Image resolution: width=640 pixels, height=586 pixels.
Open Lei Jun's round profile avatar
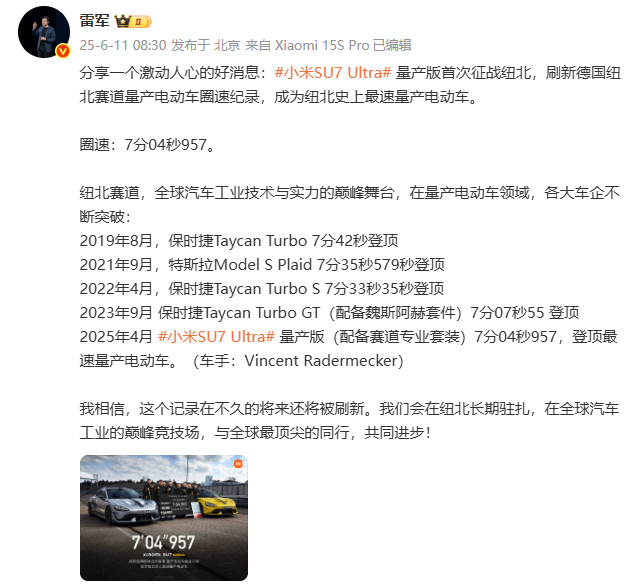click(44, 32)
